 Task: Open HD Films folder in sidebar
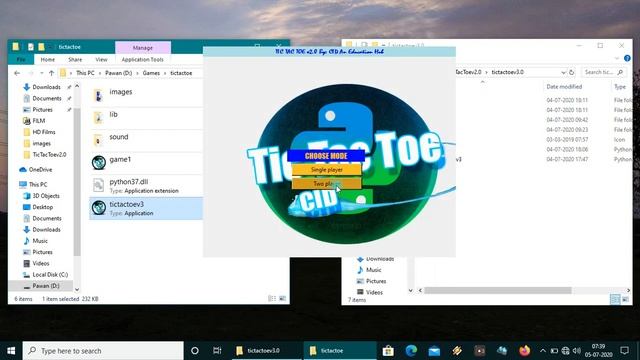click(x=44, y=132)
